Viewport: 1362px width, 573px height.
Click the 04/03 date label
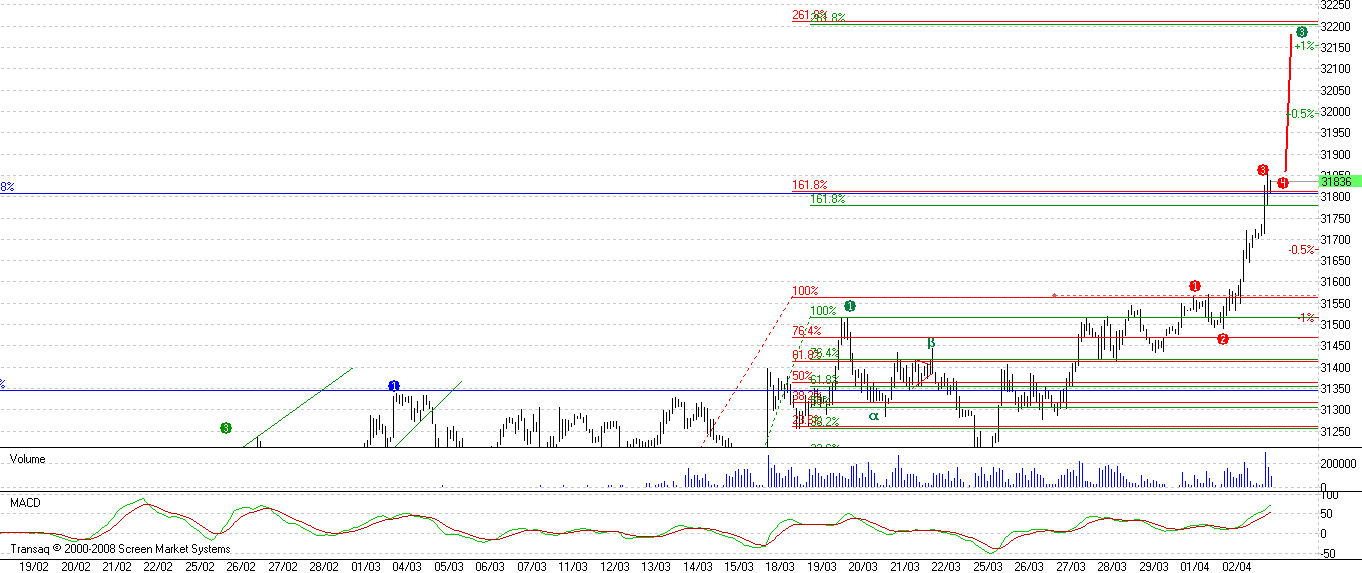pos(406,565)
